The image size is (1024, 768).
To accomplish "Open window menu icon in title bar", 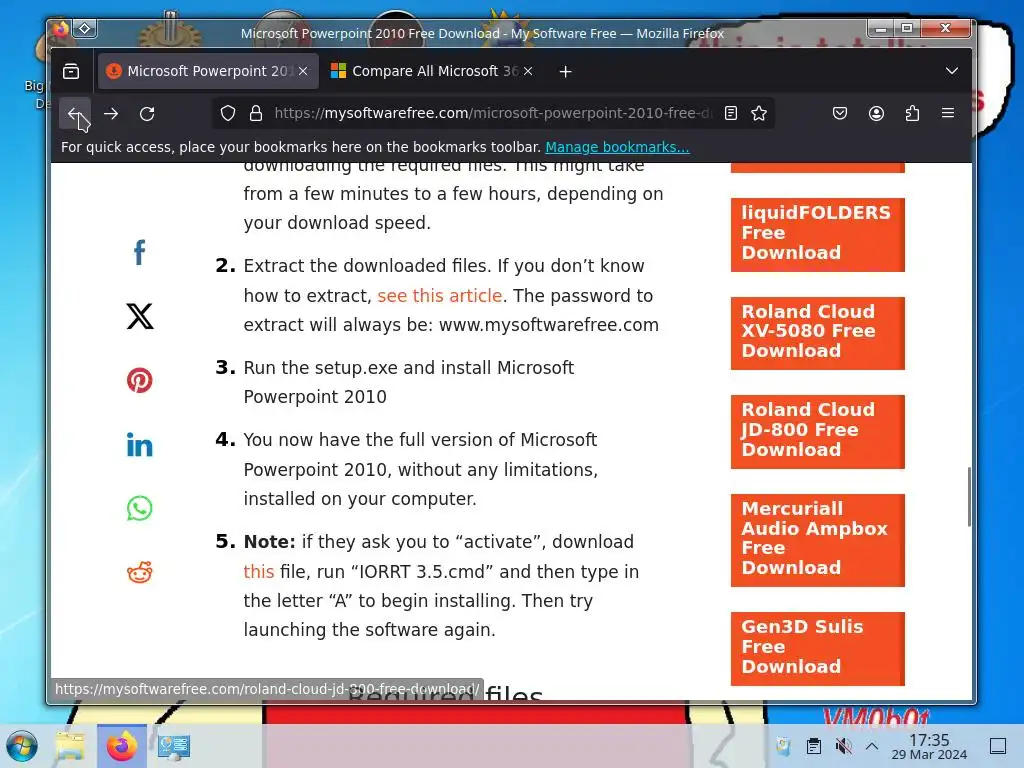I will (60, 29).
